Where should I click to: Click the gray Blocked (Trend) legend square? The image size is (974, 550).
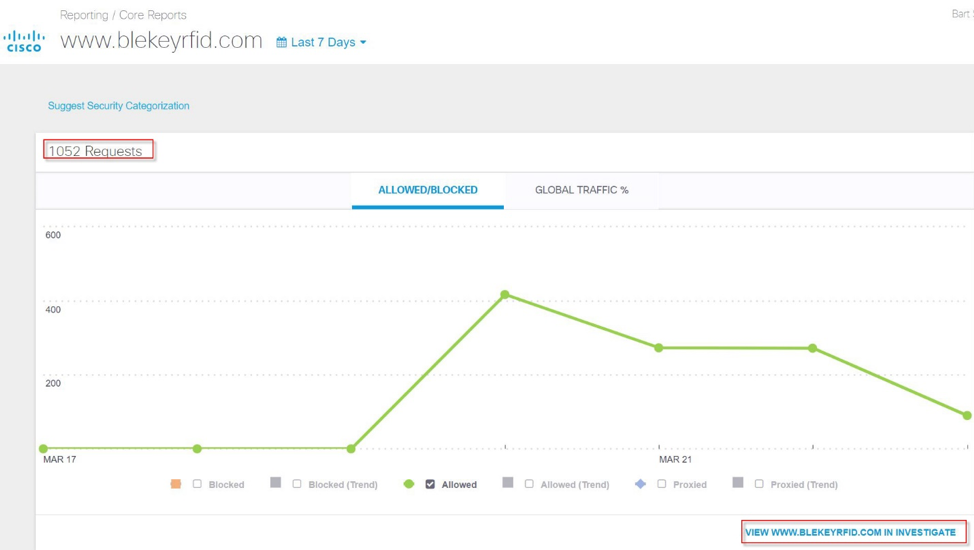click(276, 483)
